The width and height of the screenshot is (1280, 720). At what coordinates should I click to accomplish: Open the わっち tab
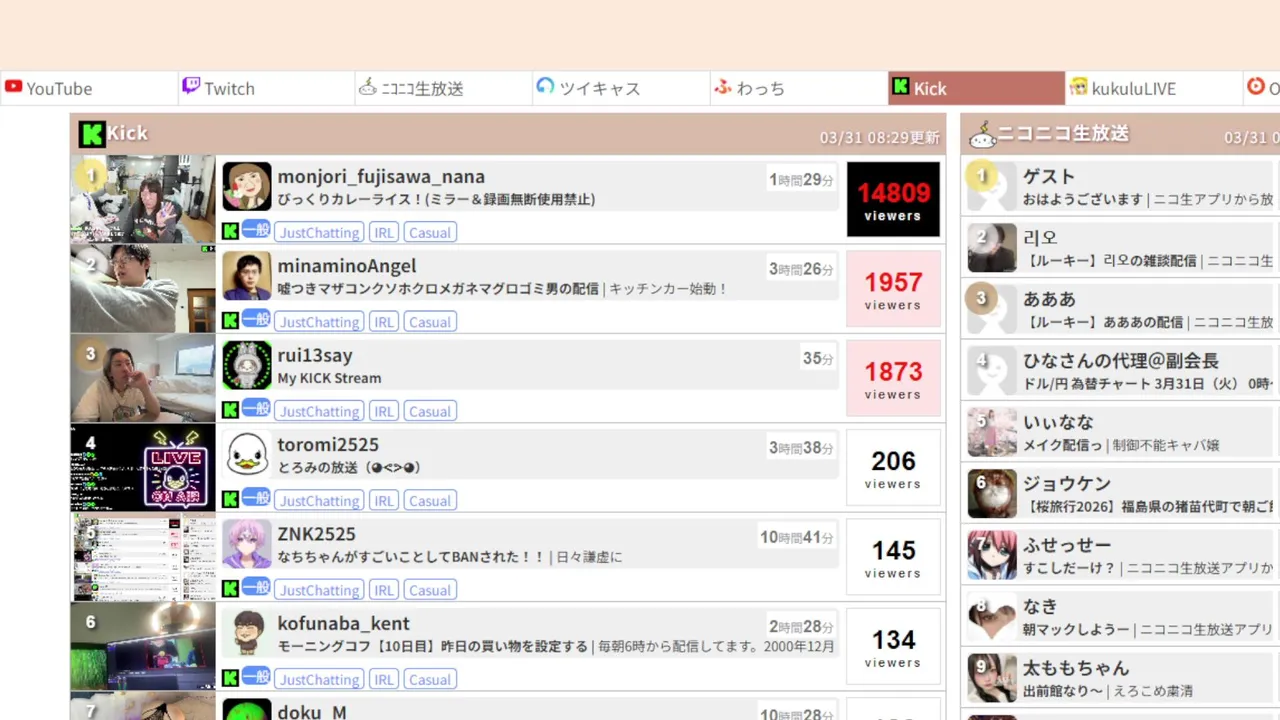click(797, 88)
